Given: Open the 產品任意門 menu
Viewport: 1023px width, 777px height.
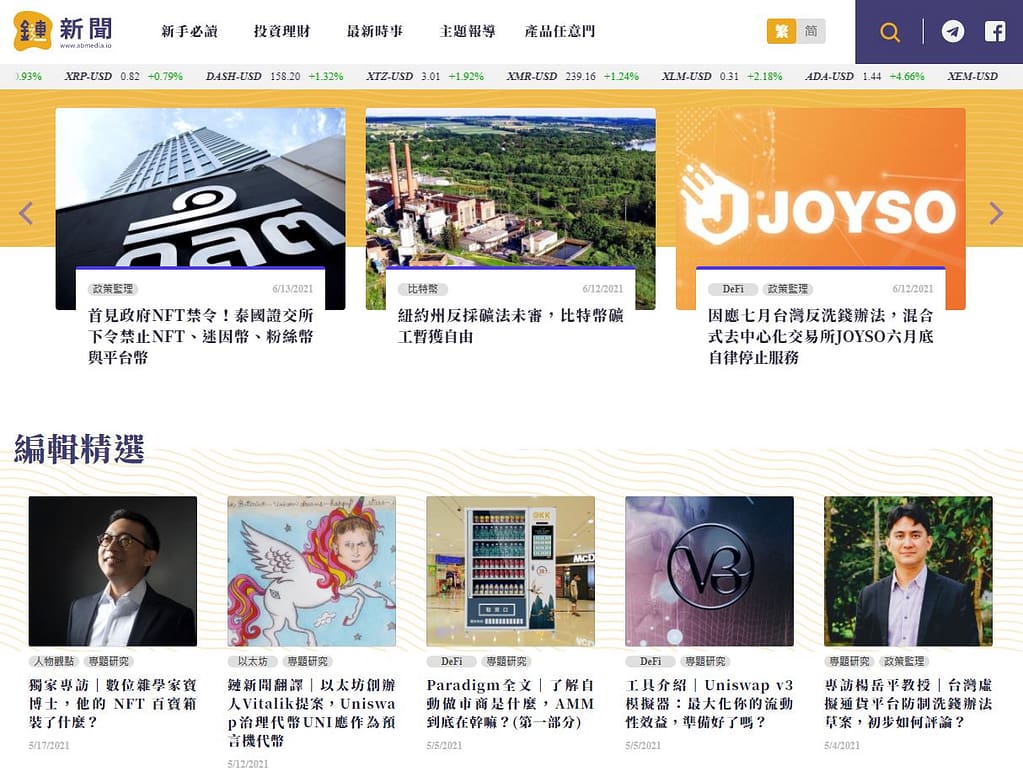Looking at the screenshot, I should pyautogui.click(x=560, y=31).
